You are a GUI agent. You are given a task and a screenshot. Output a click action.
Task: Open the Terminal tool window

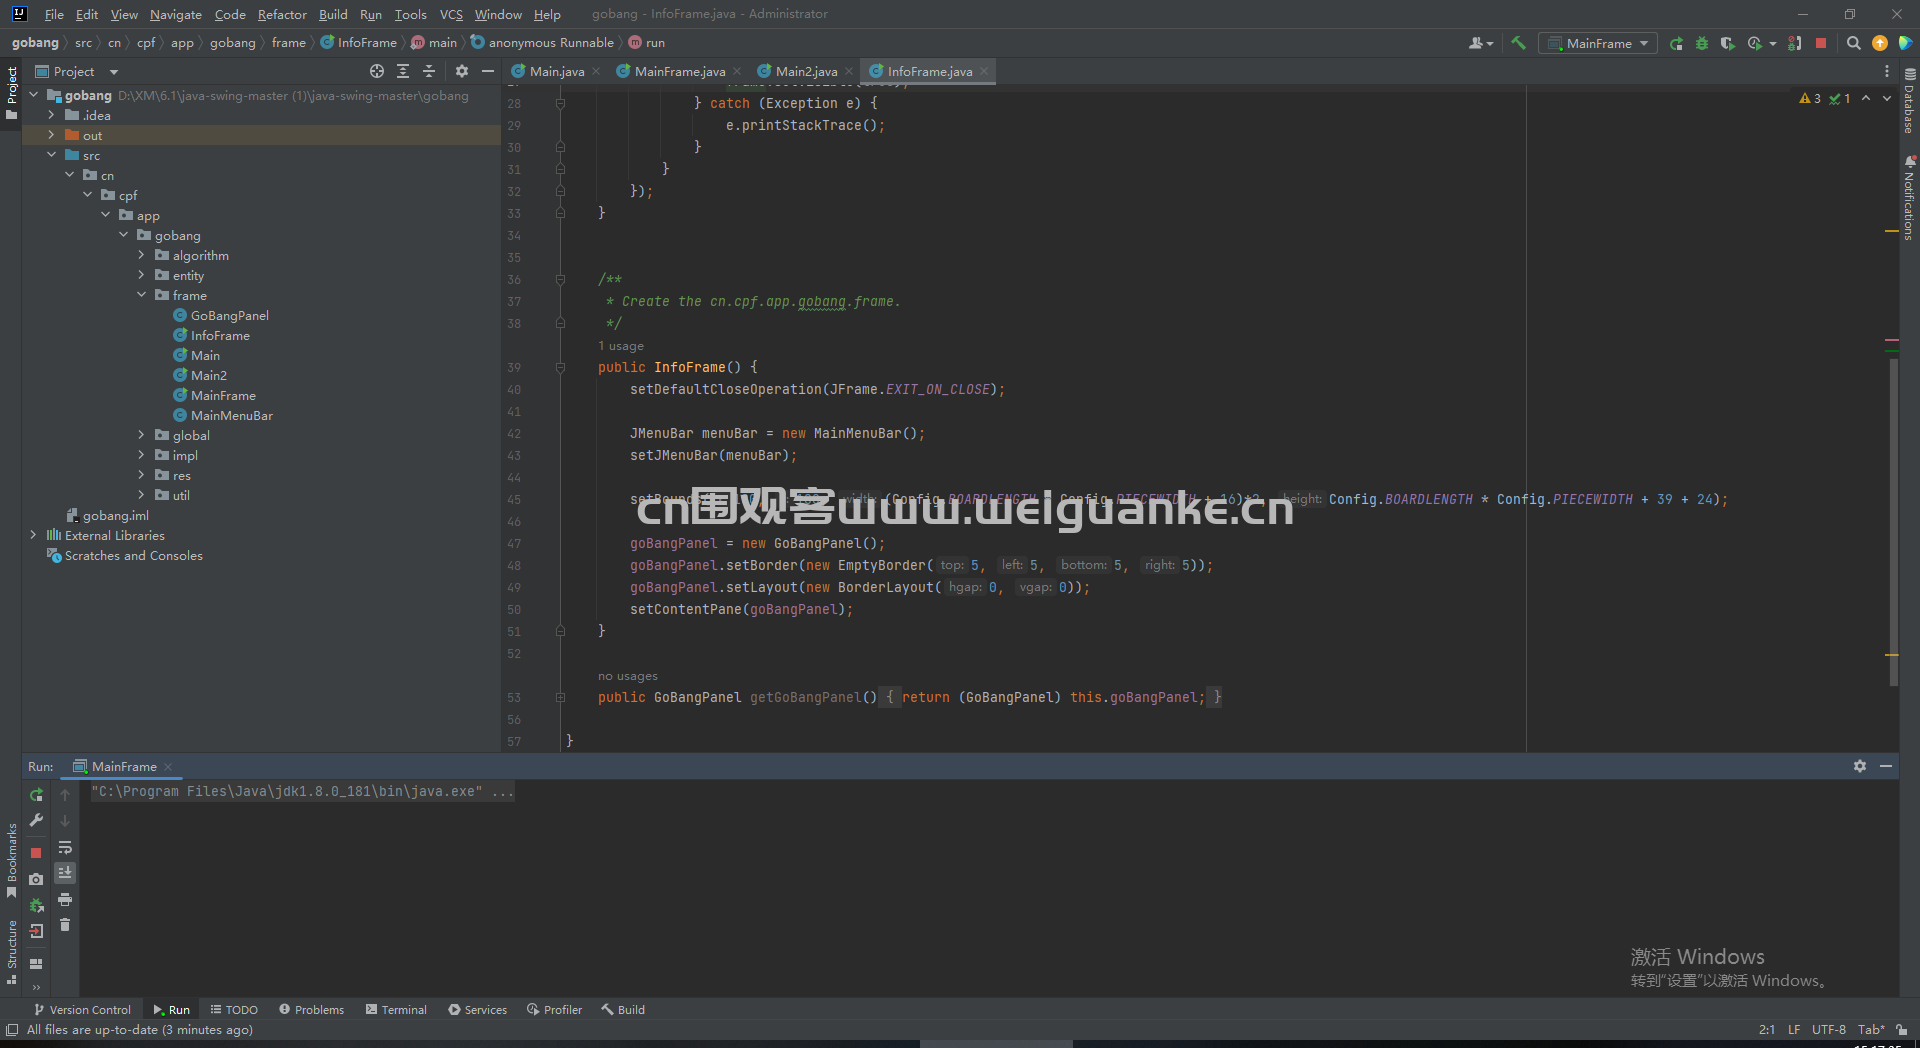(x=396, y=1009)
